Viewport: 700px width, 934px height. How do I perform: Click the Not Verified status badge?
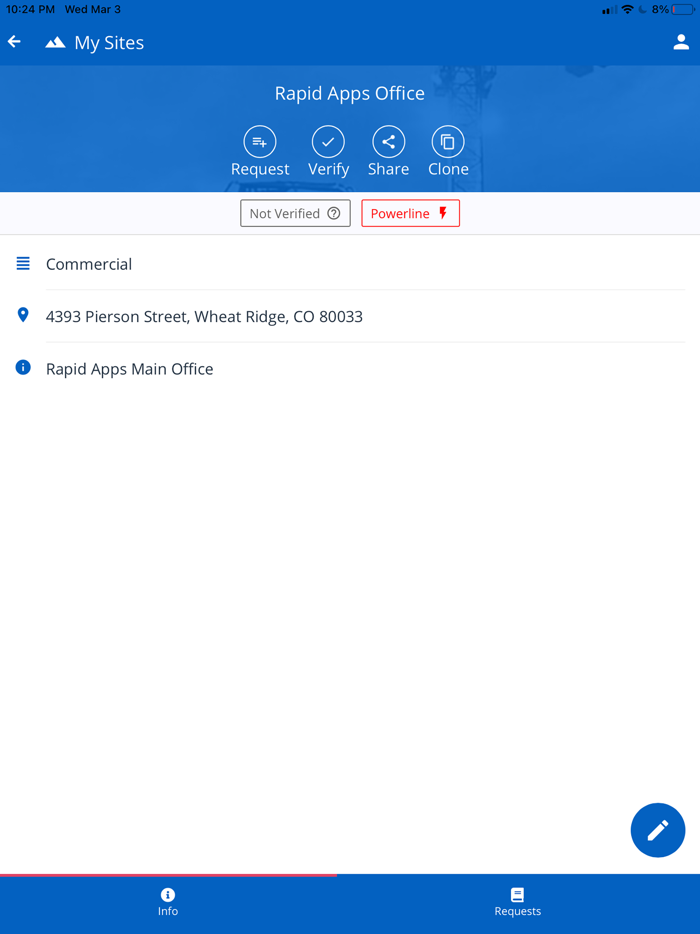pyautogui.click(x=295, y=213)
